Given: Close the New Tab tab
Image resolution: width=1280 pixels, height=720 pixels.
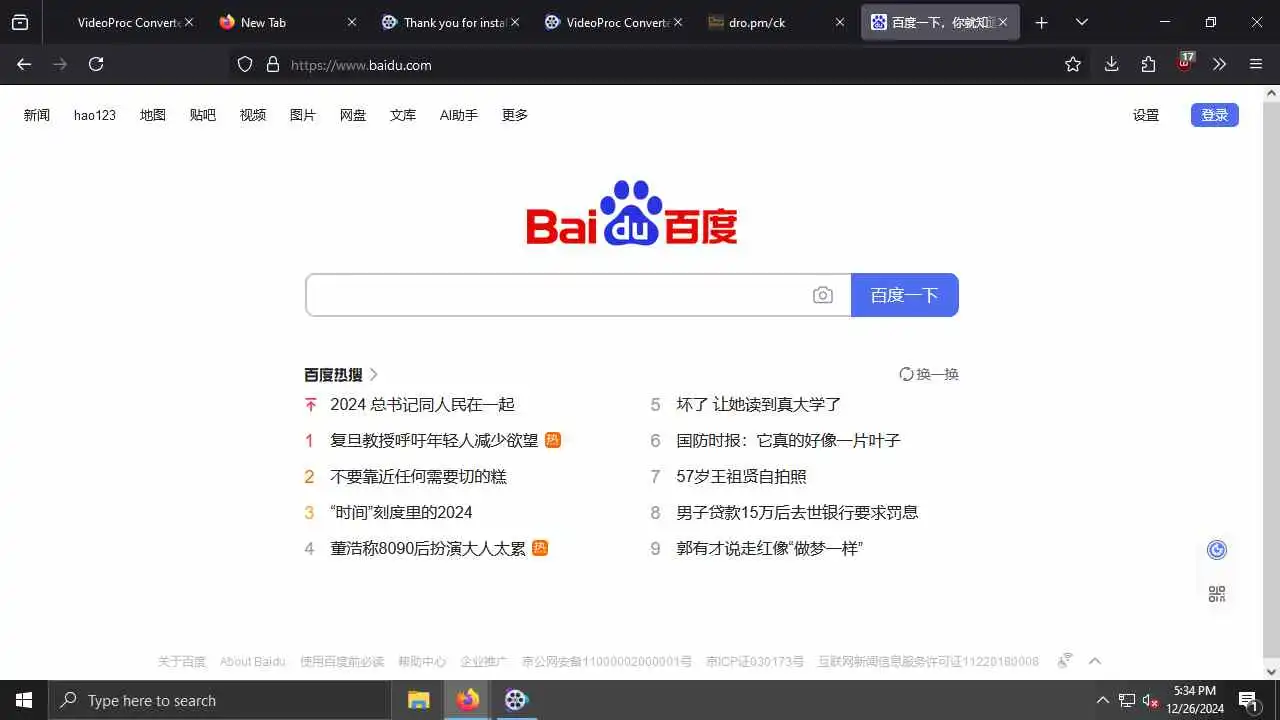Looking at the screenshot, I should pyautogui.click(x=352, y=22).
